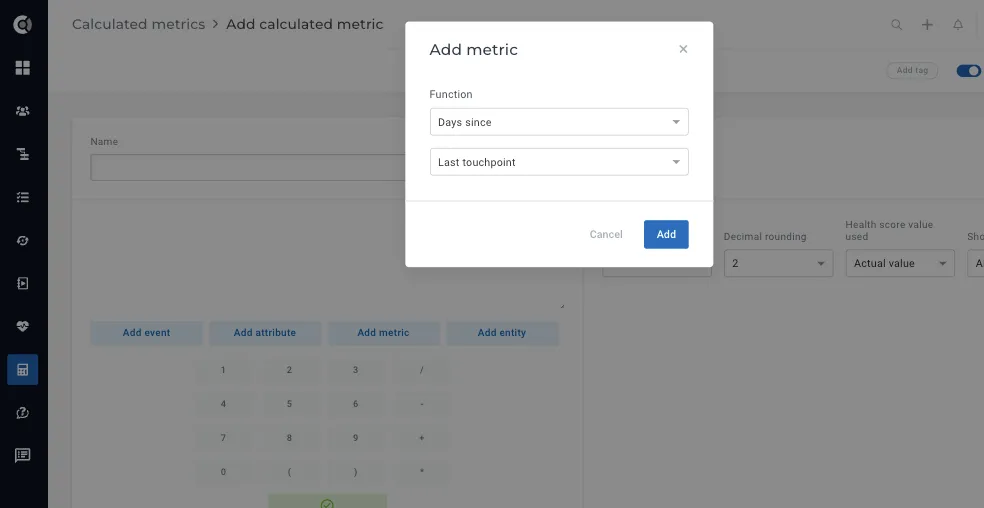Screen dimensions: 984x508
Task: Open the task checklist icon in sidebar
Action: coord(23,198)
